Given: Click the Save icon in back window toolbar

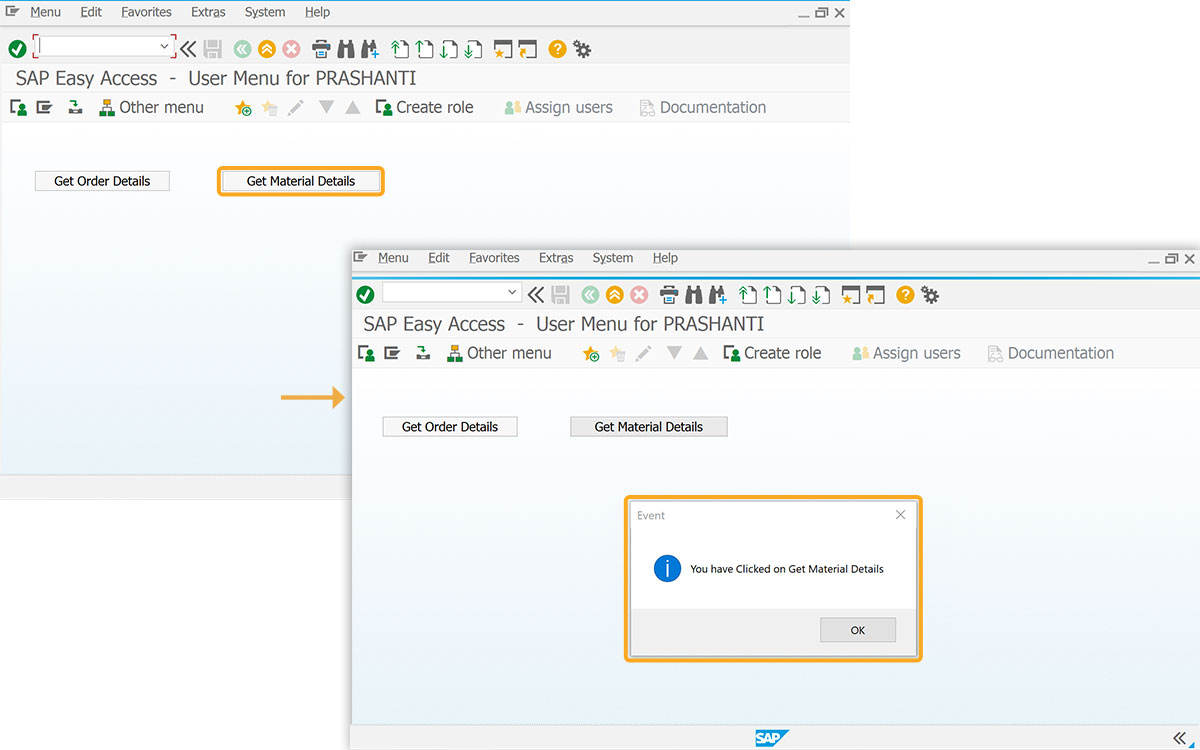Looking at the screenshot, I should point(212,48).
